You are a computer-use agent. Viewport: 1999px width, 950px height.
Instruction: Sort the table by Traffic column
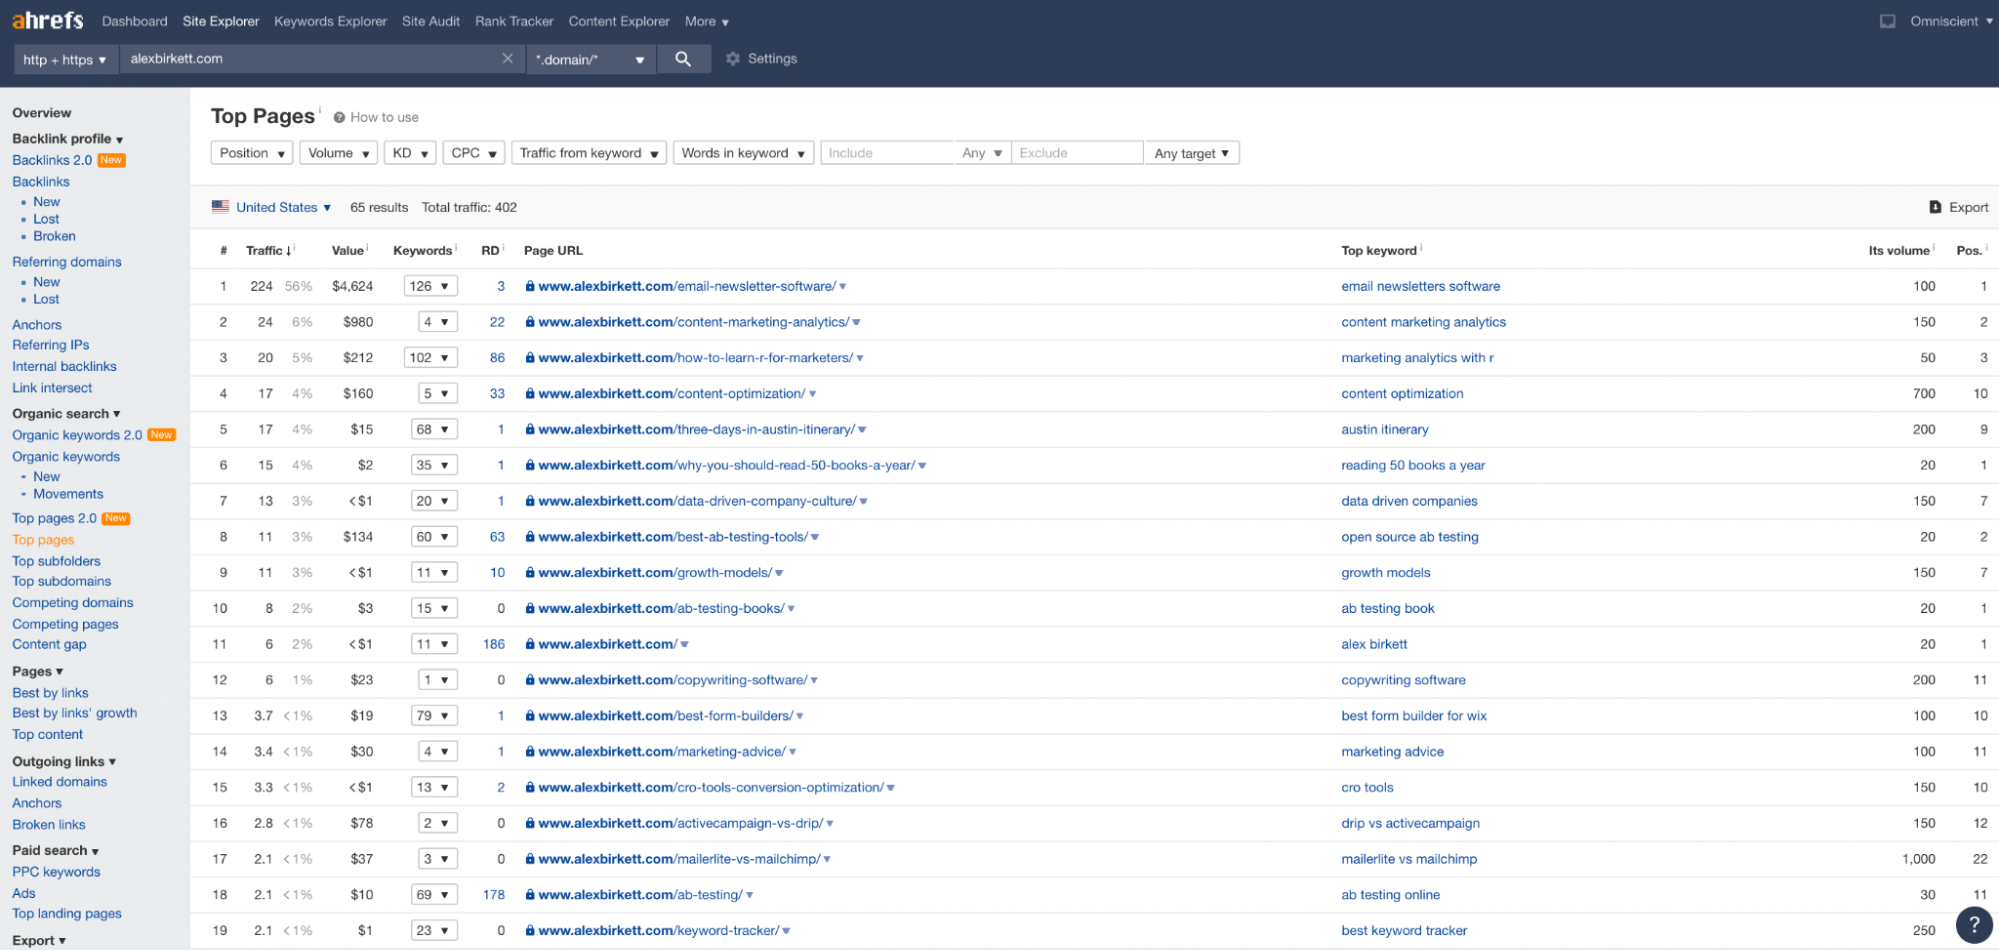click(264, 250)
